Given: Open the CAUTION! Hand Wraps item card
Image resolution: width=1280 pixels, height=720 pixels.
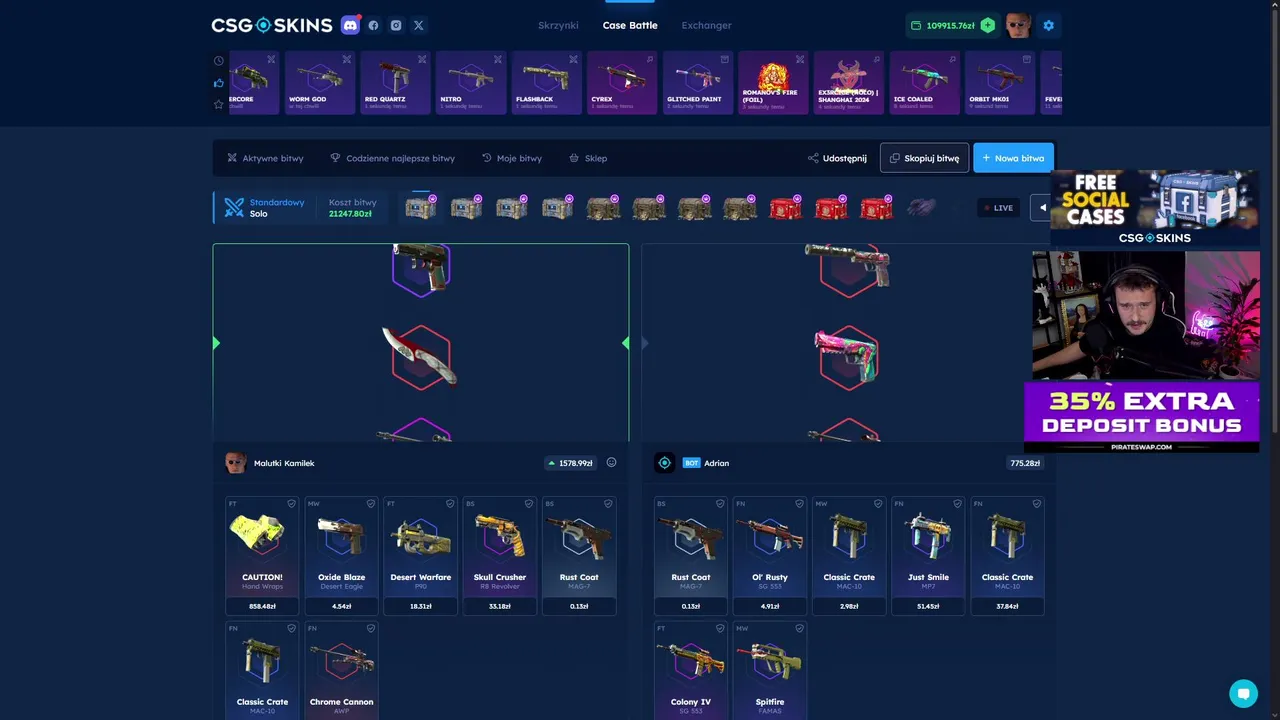Looking at the screenshot, I should (x=262, y=556).
